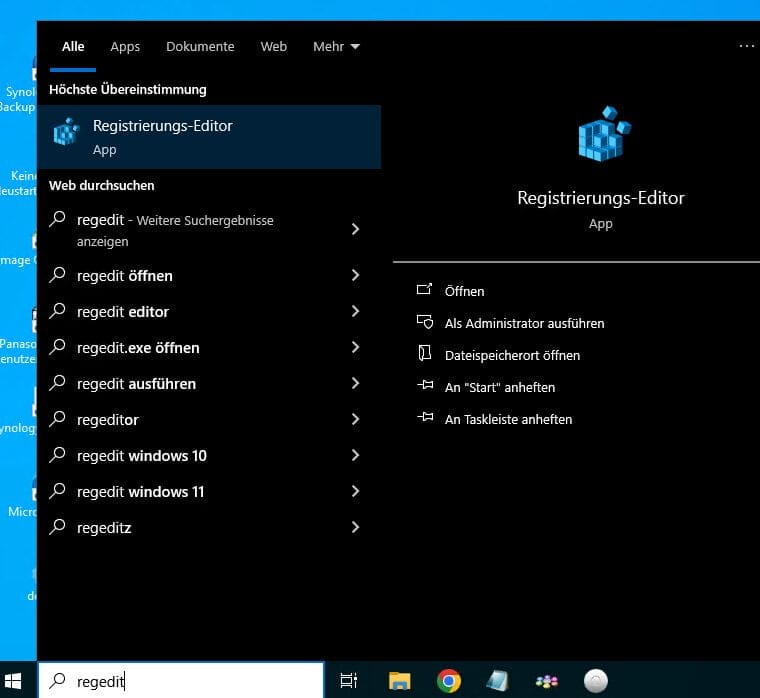Switch to the Dokumente tab
Viewport: 760px width, 698px height.
pyautogui.click(x=200, y=46)
